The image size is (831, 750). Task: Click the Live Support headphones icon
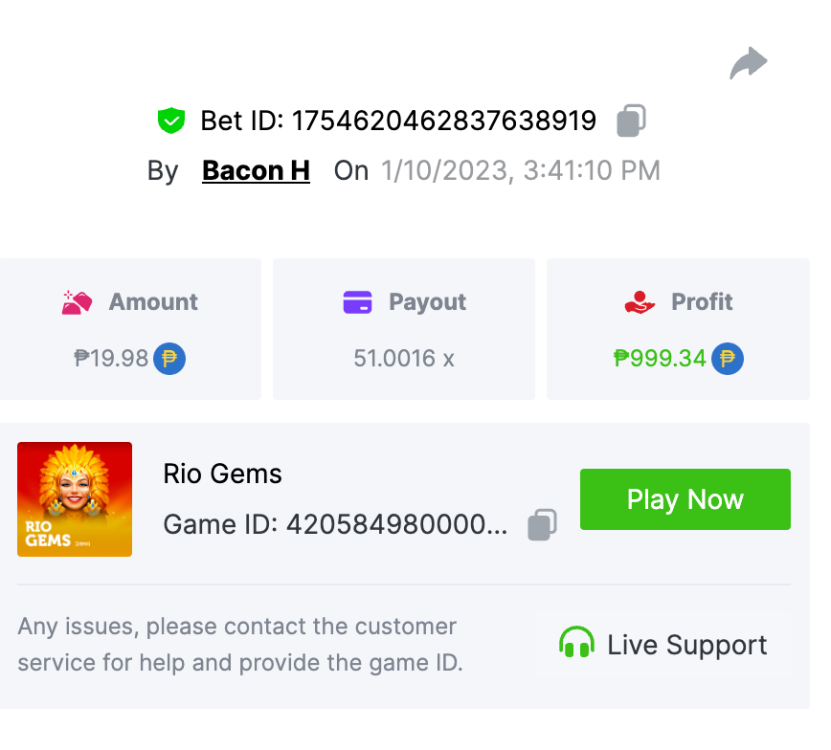577,644
